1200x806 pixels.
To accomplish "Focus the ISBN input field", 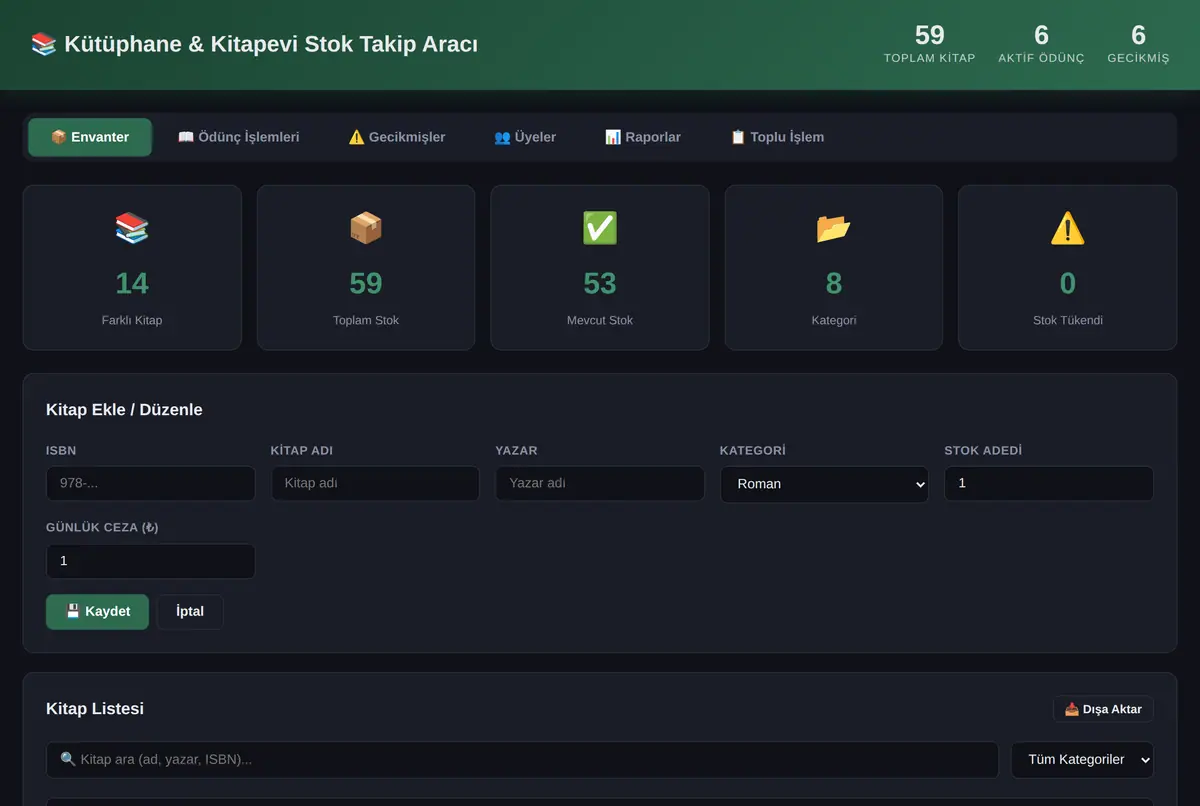I will pyautogui.click(x=150, y=484).
